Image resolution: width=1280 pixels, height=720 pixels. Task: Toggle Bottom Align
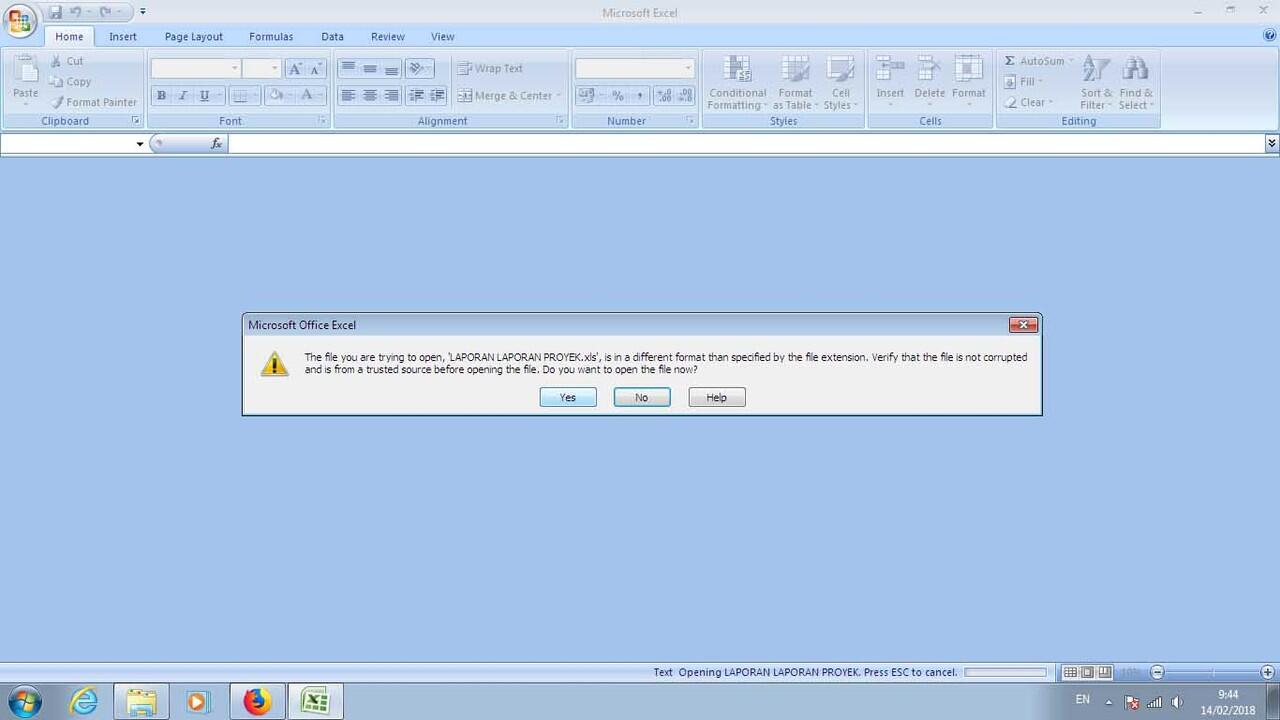(x=392, y=69)
